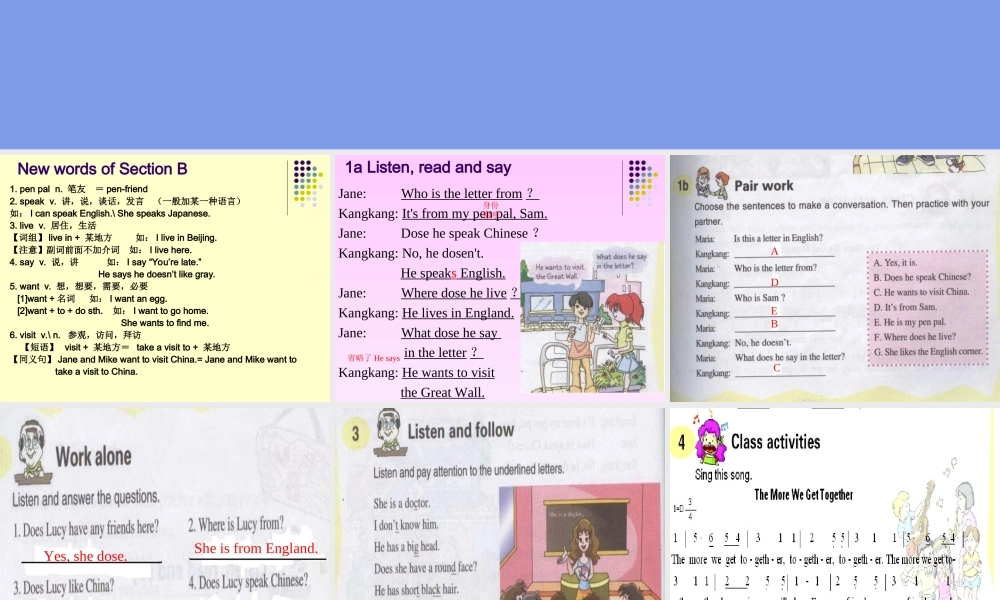Screen dimensions: 1000x600
Task: Click the sentence "I don't know him."
Action: click(406, 525)
